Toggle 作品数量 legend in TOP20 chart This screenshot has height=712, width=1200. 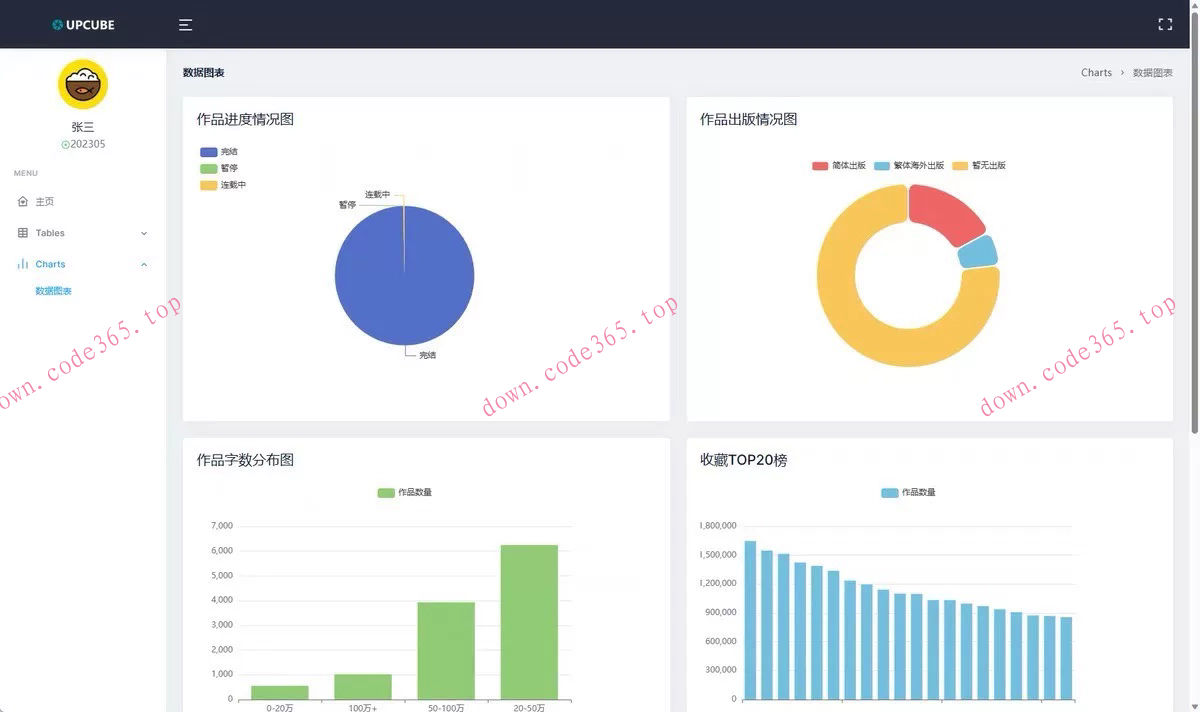tap(909, 492)
